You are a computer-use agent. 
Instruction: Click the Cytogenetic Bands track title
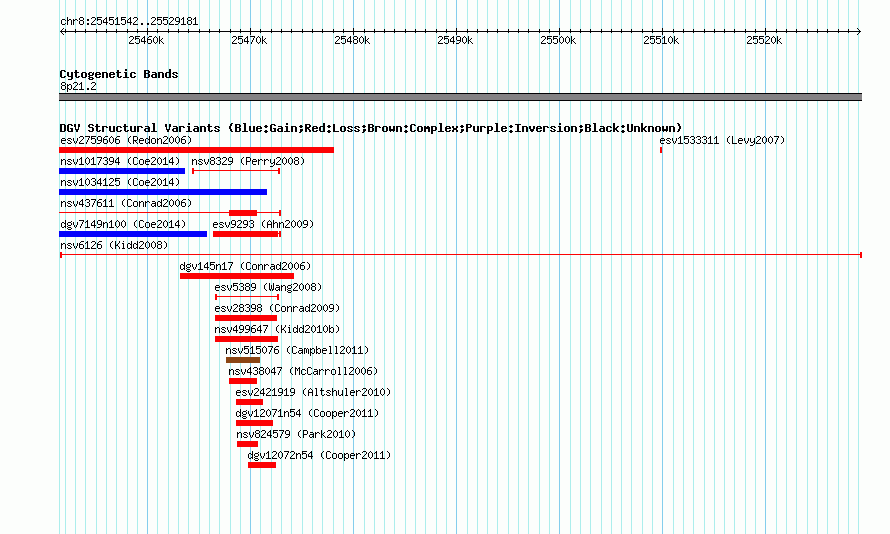coord(119,74)
